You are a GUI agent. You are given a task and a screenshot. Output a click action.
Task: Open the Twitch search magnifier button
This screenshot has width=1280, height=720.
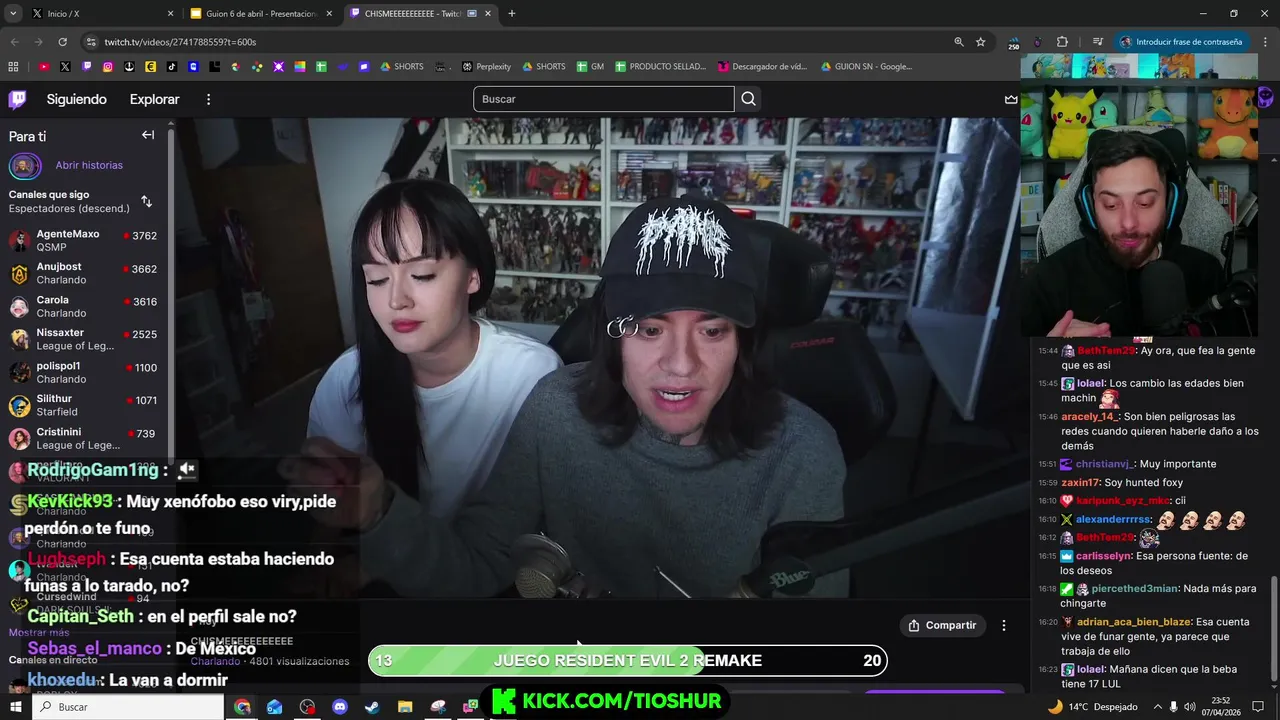click(x=748, y=99)
